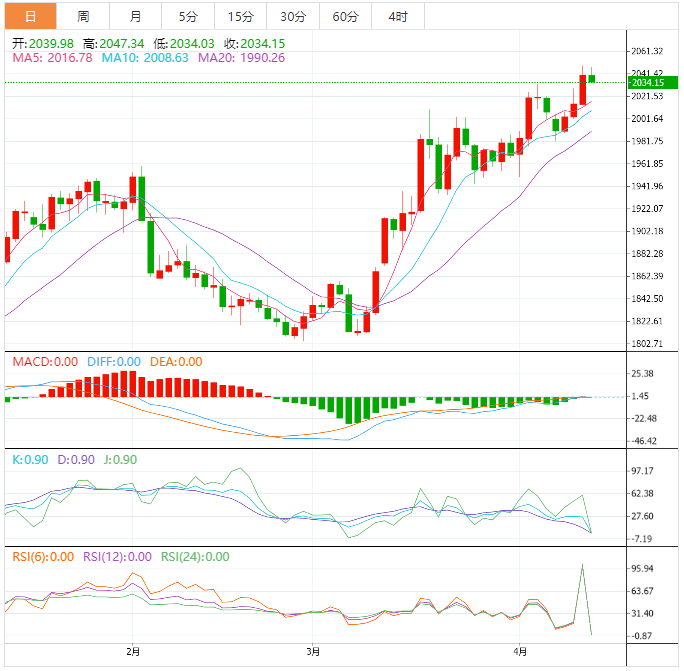Viewport: 684px width, 671px height.
Task: Open the 4时 four-hour tab
Action: [x=397, y=16]
